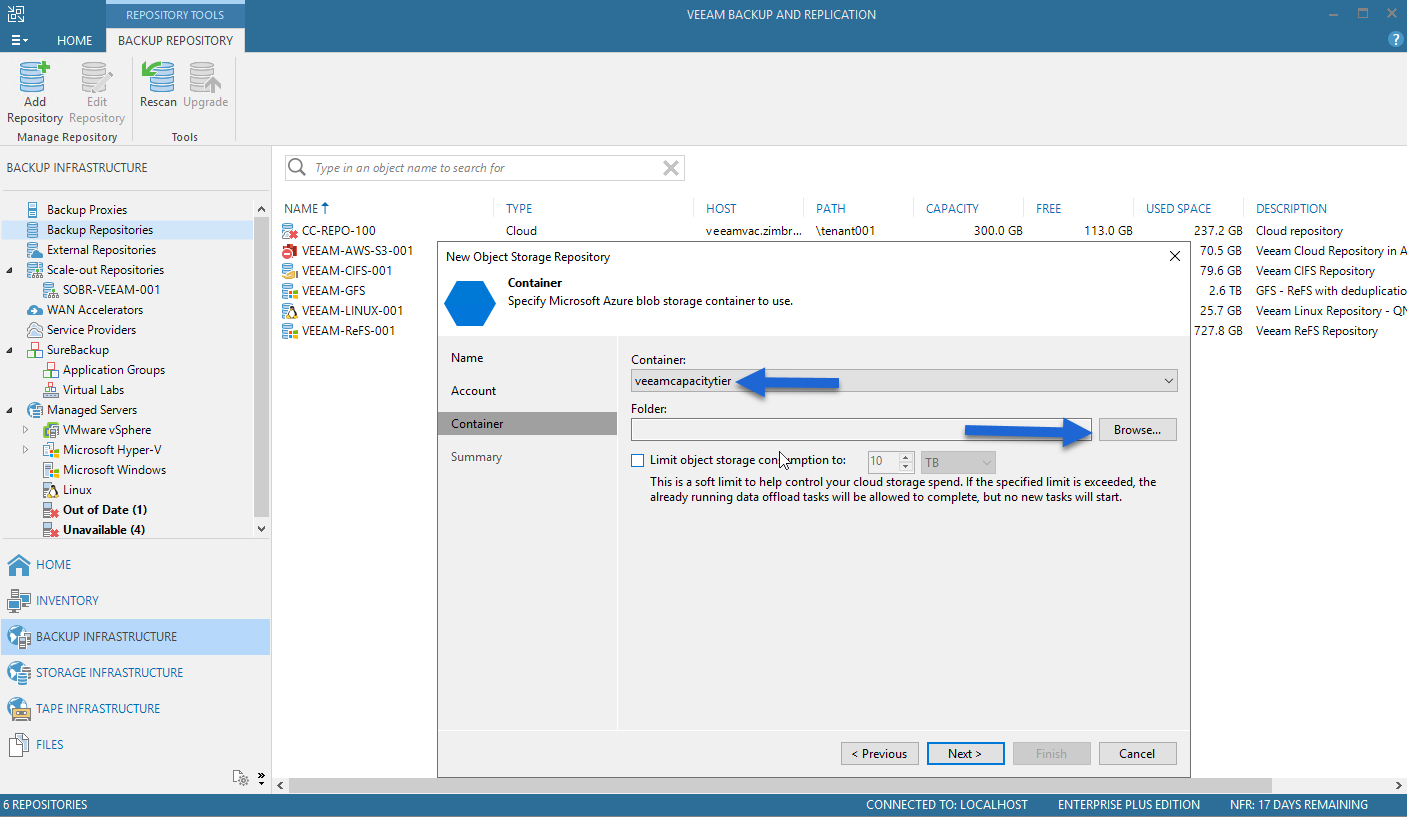This screenshot has height=817, width=1407.
Task: Click the object name search field
Action: pos(485,168)
